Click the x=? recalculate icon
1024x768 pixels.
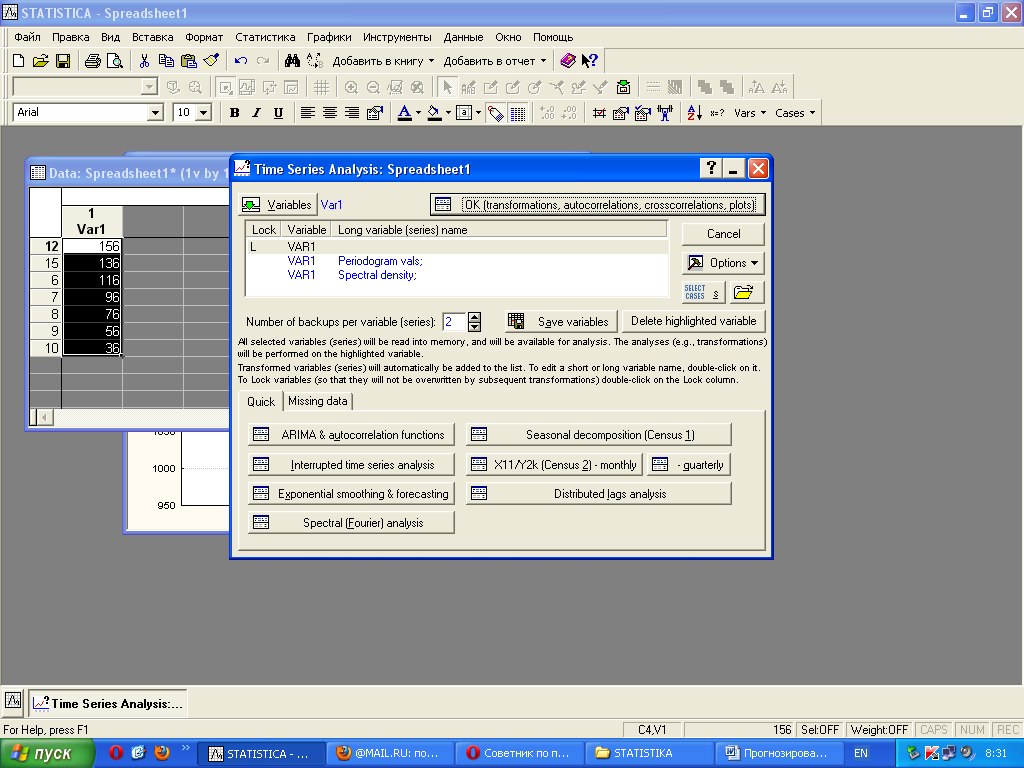(x=717, y=113)
